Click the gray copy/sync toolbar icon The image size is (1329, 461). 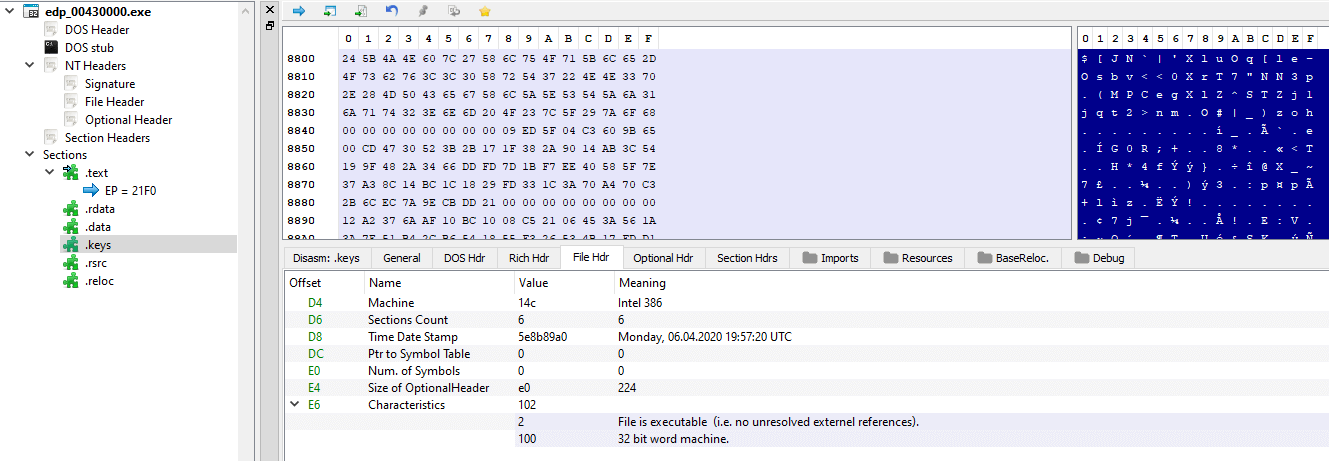point(454,11)
